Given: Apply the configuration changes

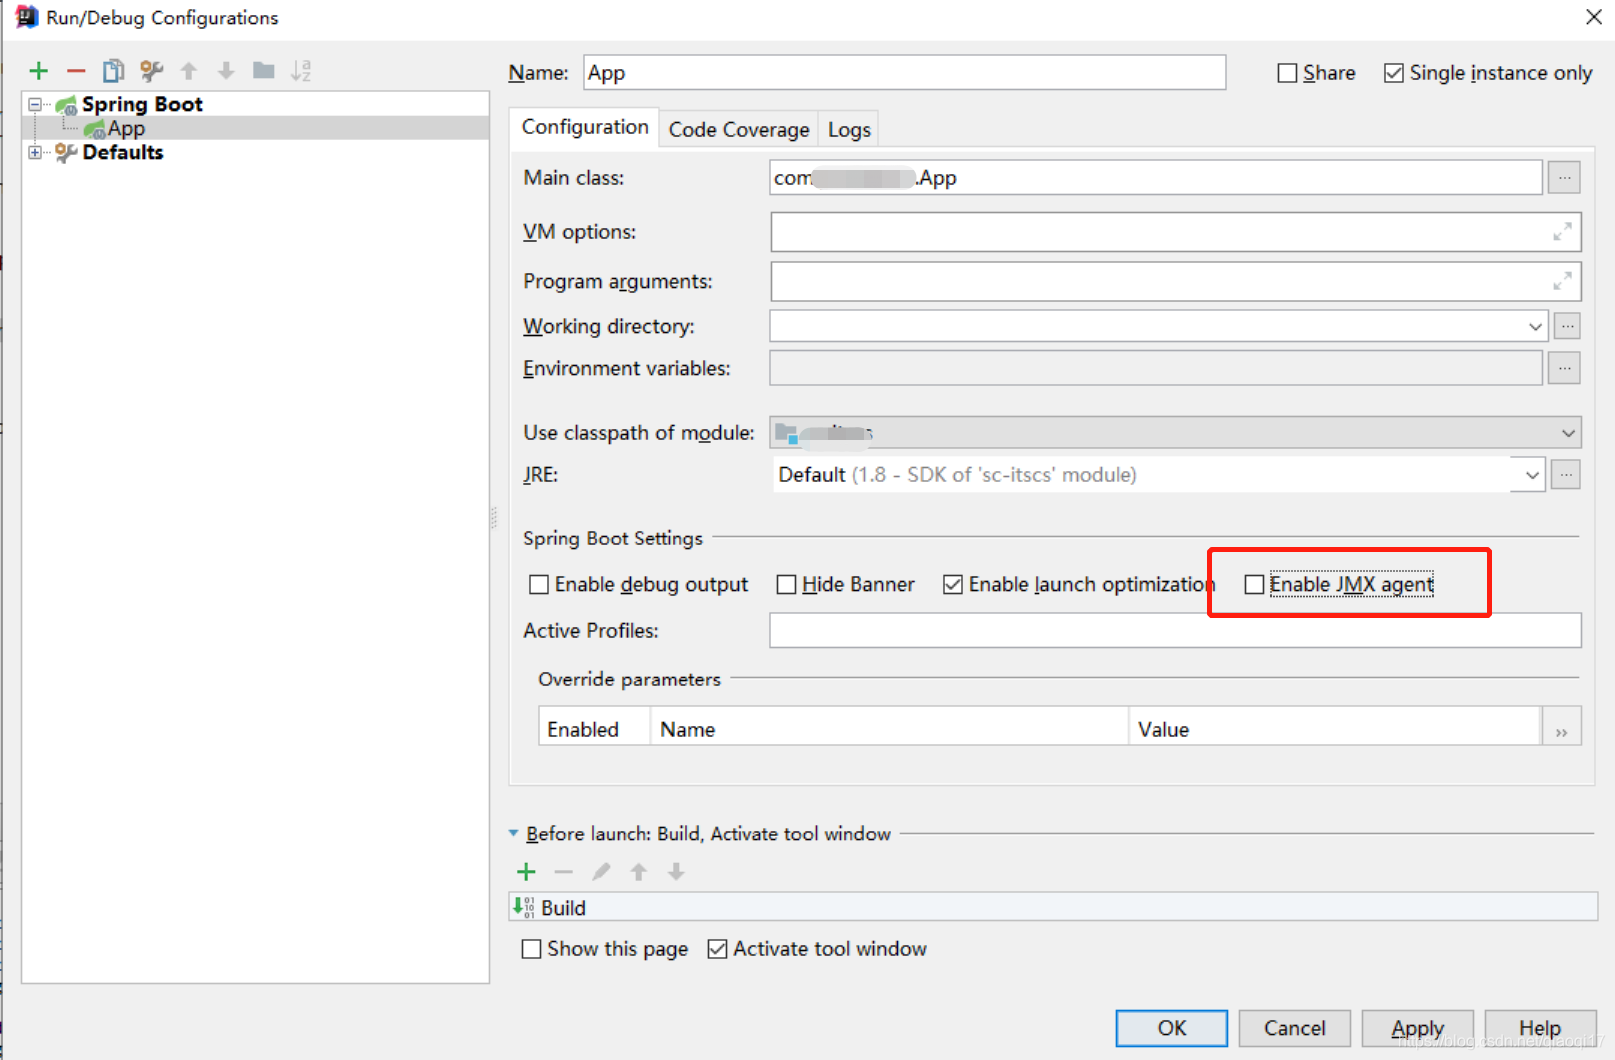Looking at the screenshot, I should (x=1416, y=1028).
